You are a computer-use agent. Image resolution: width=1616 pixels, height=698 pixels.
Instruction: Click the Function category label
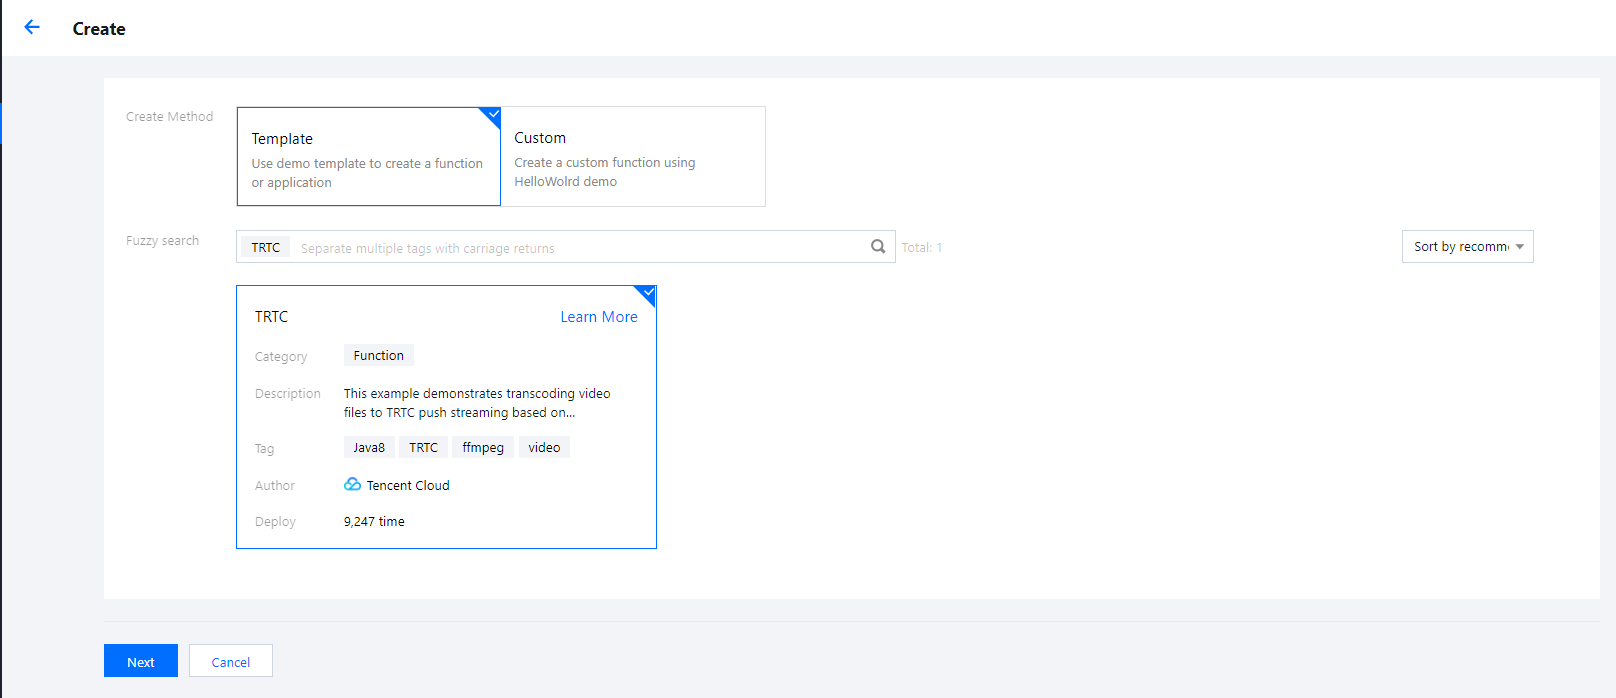[x=379, y=355]
